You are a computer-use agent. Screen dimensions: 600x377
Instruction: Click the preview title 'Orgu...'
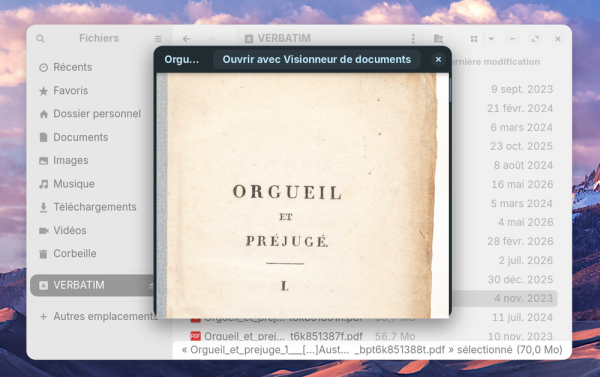[181, 60]
